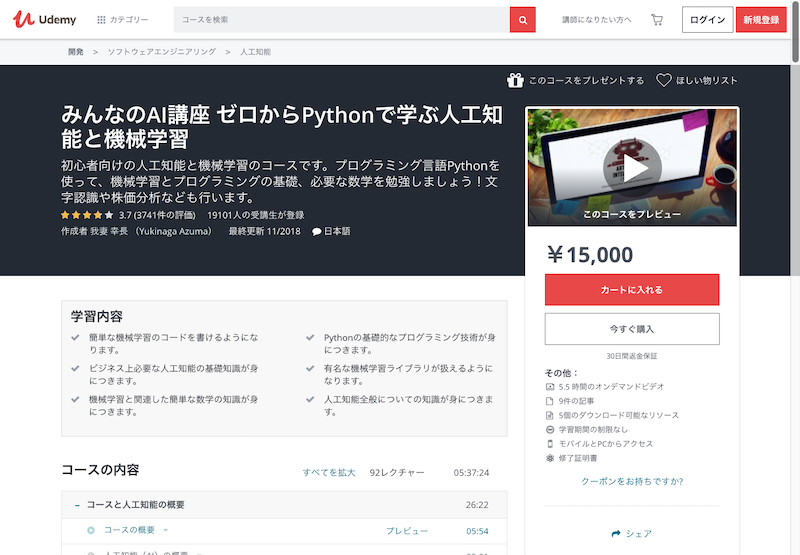
Task: Click the download file icon beside ダウンロード可能なリソース
Action: (549, 415)
